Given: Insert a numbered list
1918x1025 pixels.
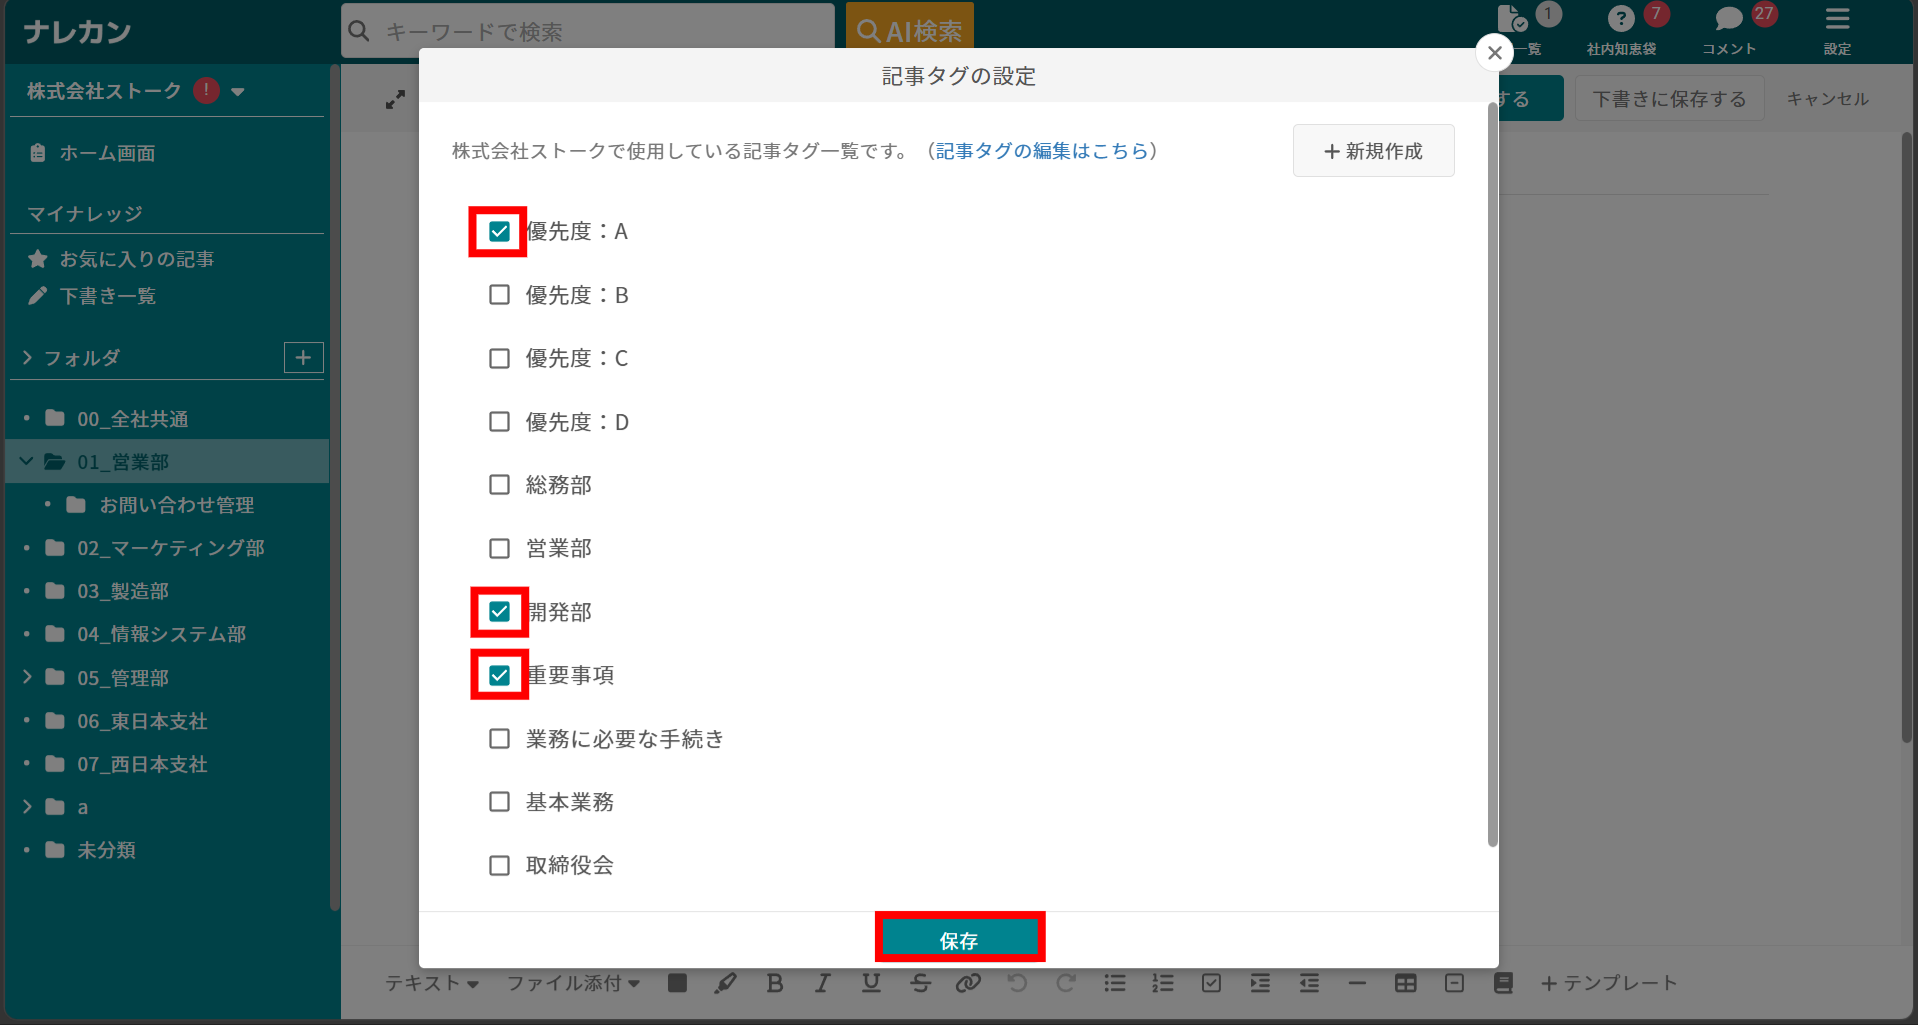Looking at the screenshot, I should [x=1163, y=983].
